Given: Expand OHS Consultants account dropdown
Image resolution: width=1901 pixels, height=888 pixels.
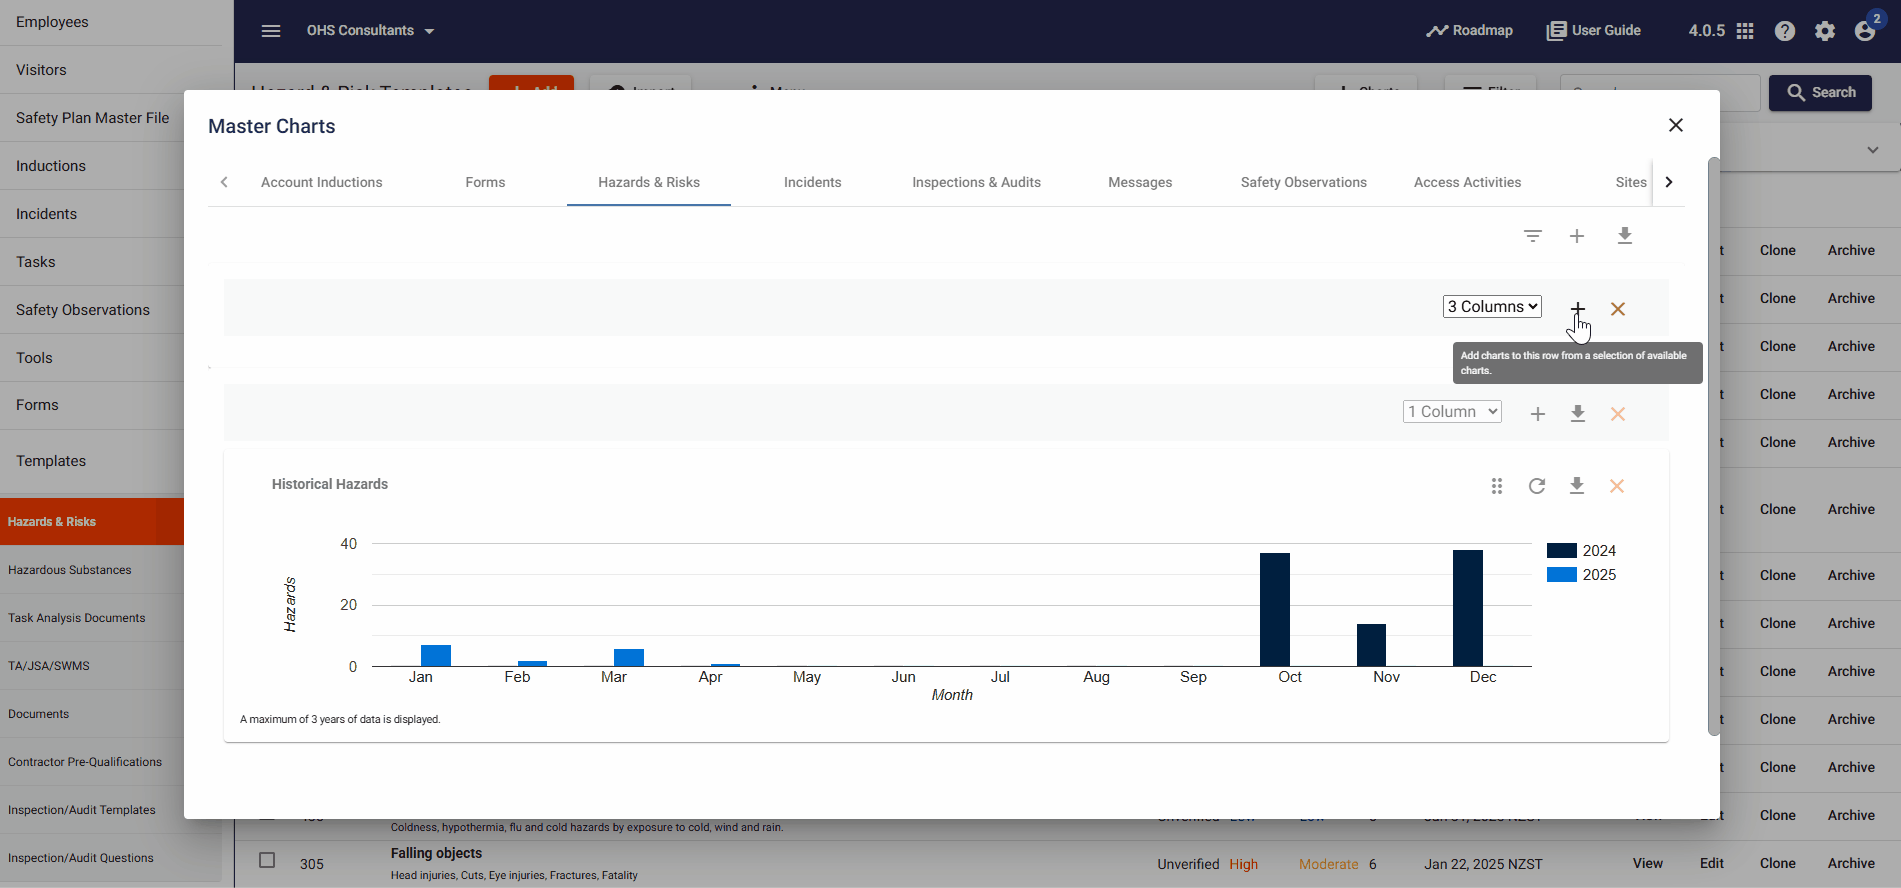Looking at the screenshot, I should [x=371, y=31].
